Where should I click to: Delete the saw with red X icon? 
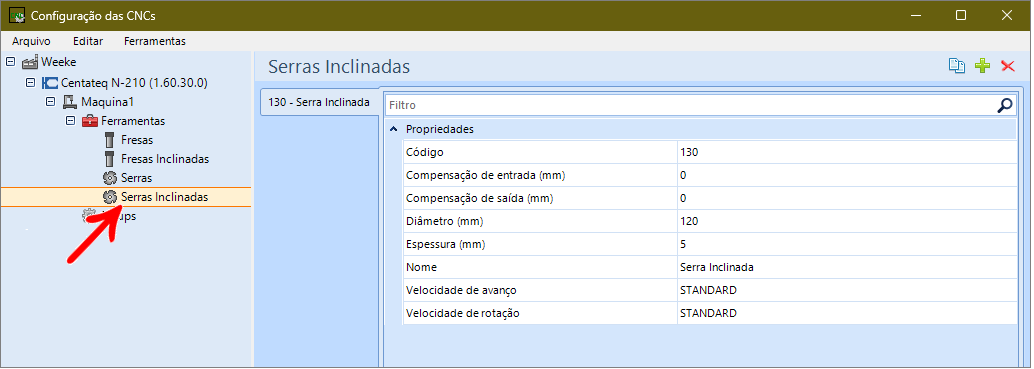[1008, 66]
